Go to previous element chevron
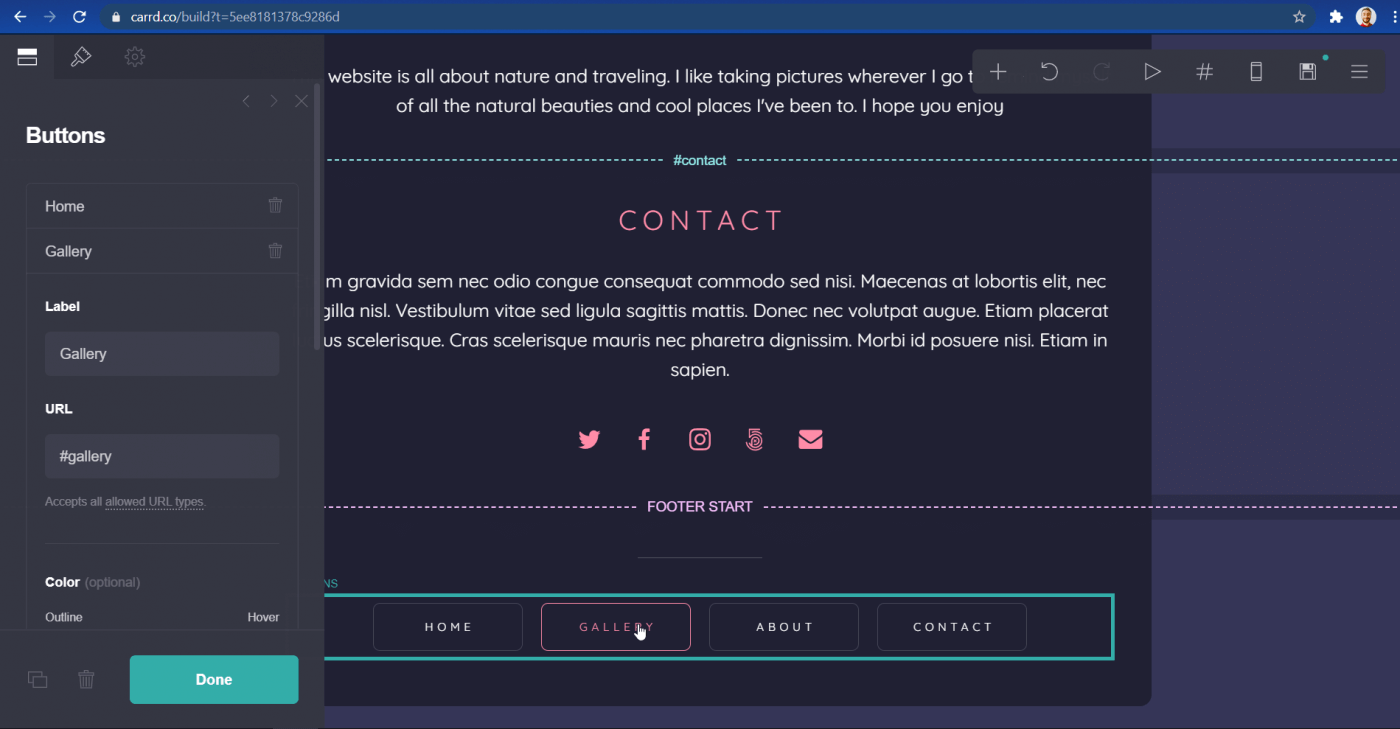 (x=246, y=101)
